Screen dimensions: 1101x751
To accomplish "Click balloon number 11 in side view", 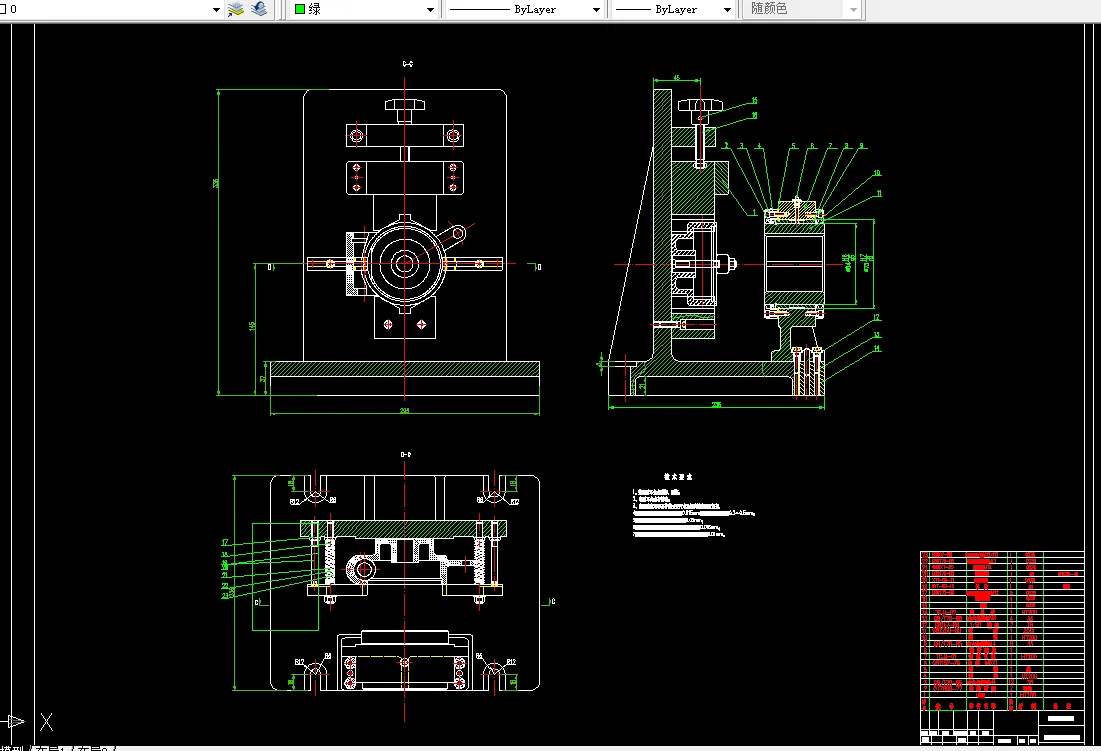I will 878,194.
